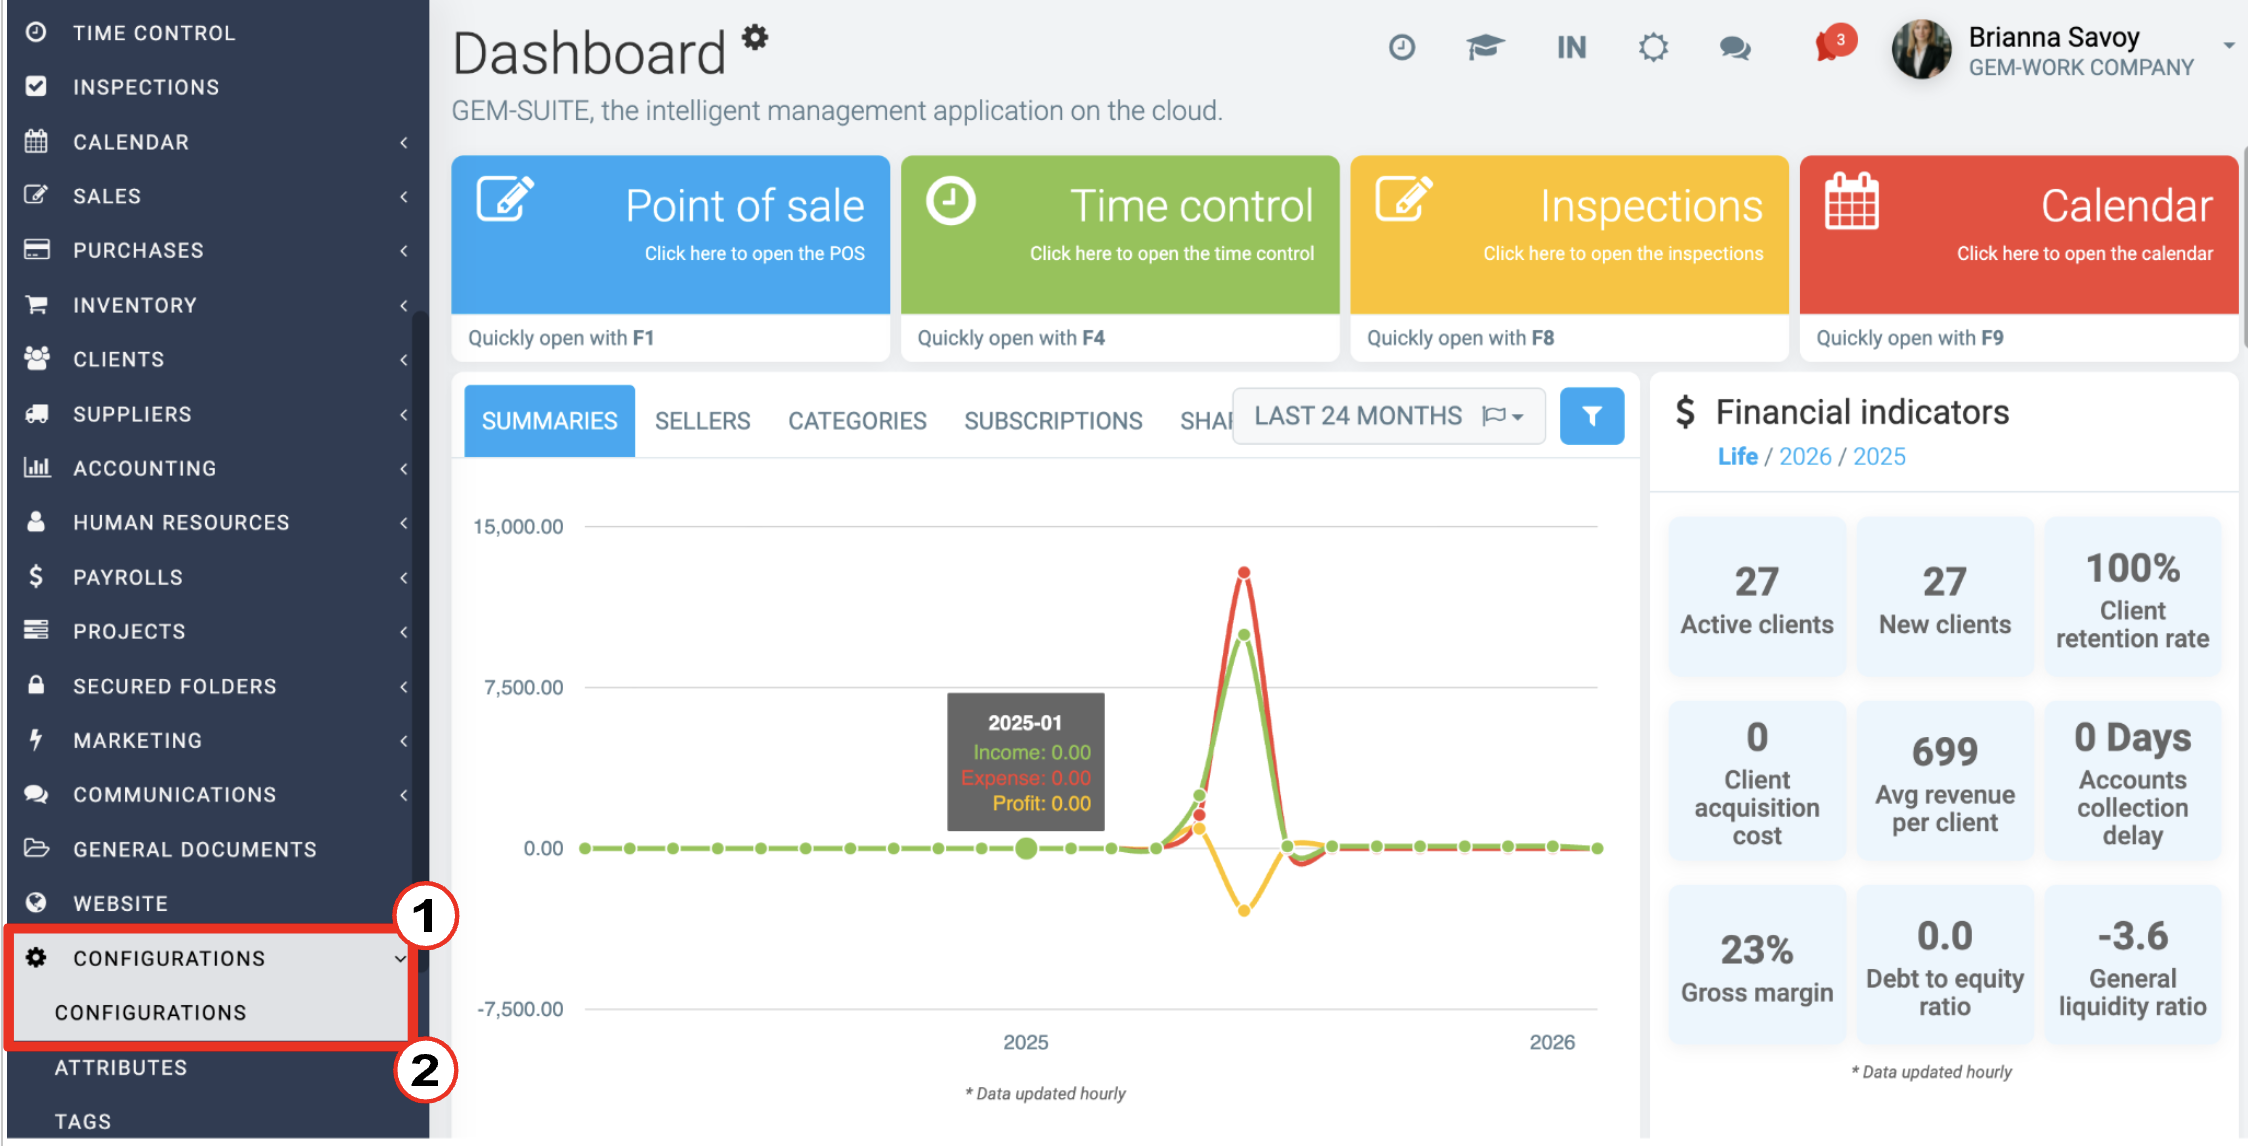
Task: Switch to the Categories tab
Action: pyautogui.click(x=857, y=421)
